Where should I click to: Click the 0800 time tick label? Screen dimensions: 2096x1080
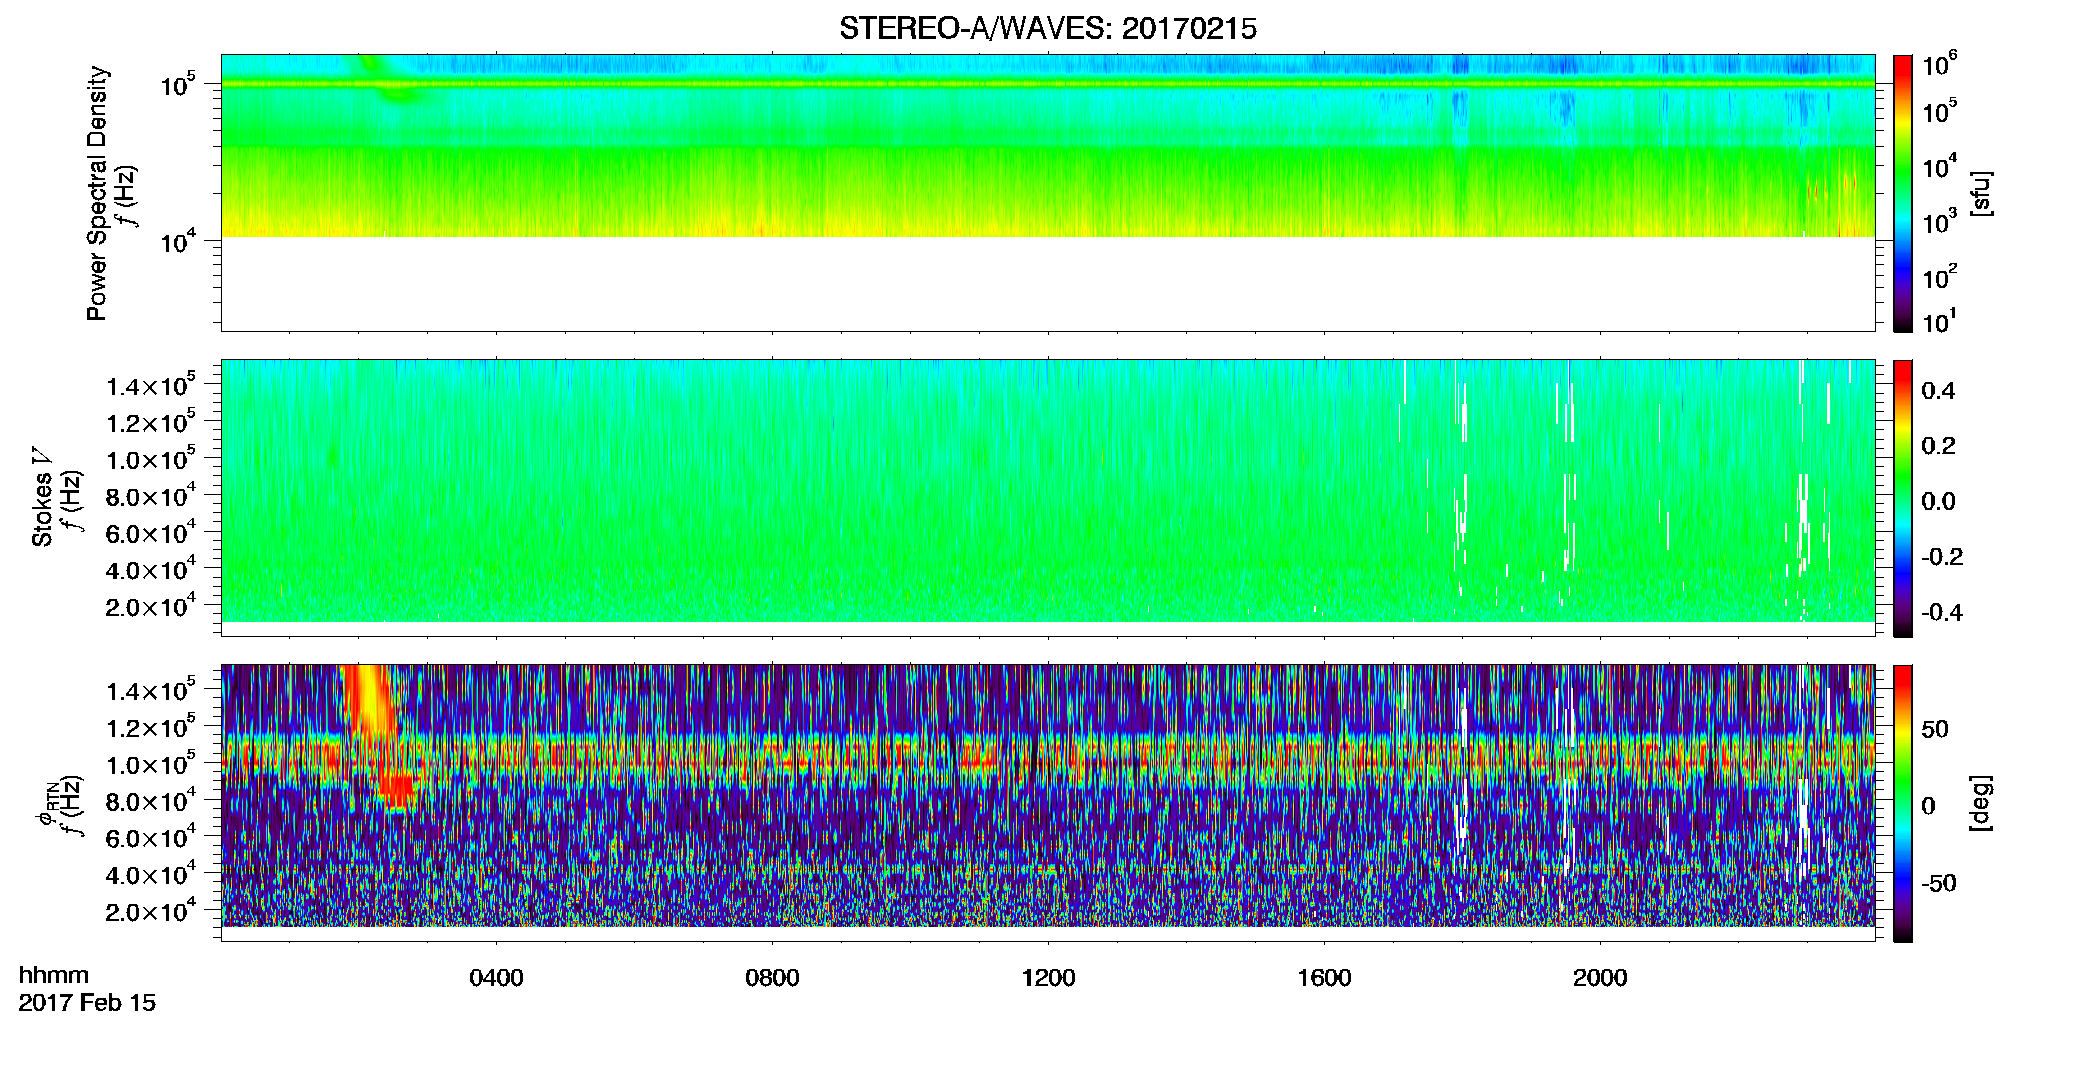click(x=772, y=978)
